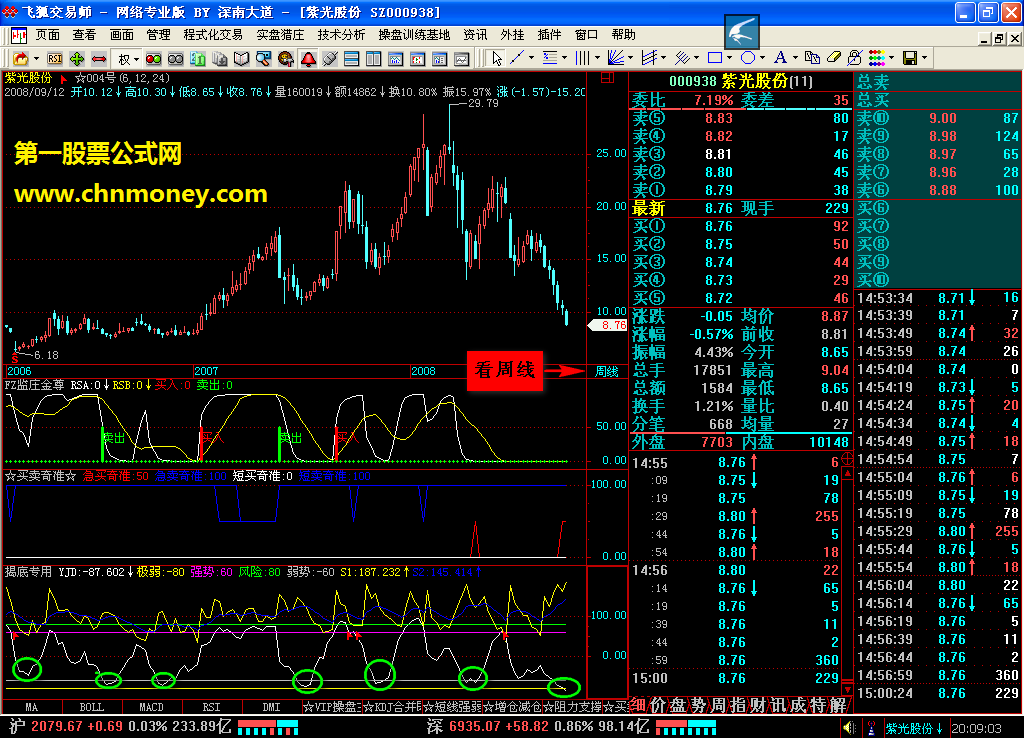Click the open book icon
The height and width of the screenshot is (738, 1024).
pos(242,59)
